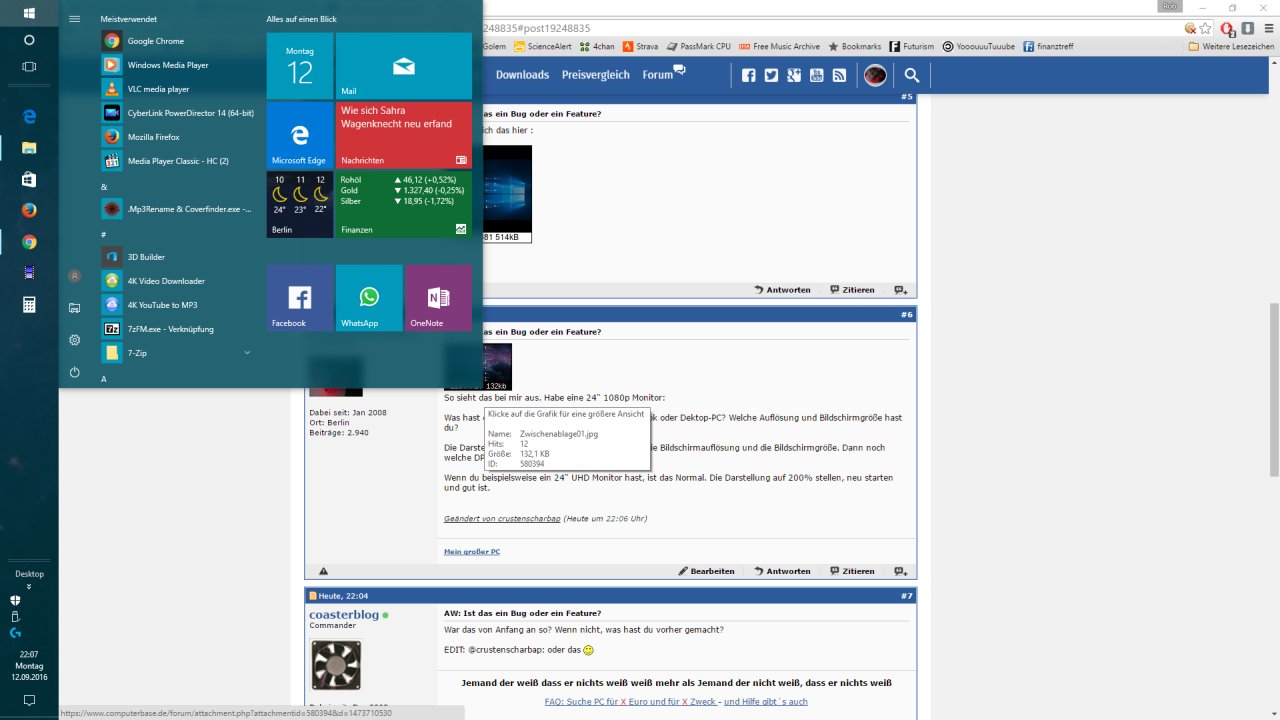The height and width of the screenshot is (720, 1280).
Task: Switch to Chrome via taskbar icon
Action: click(x=29, y=242)
